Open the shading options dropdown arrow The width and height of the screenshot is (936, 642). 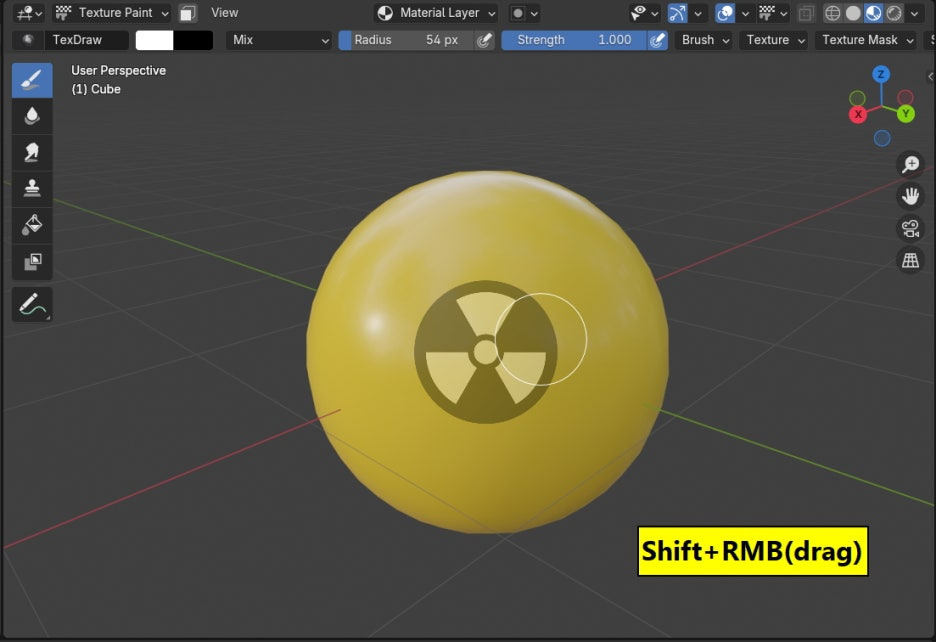pyautogui.click(x=914, y=13)
